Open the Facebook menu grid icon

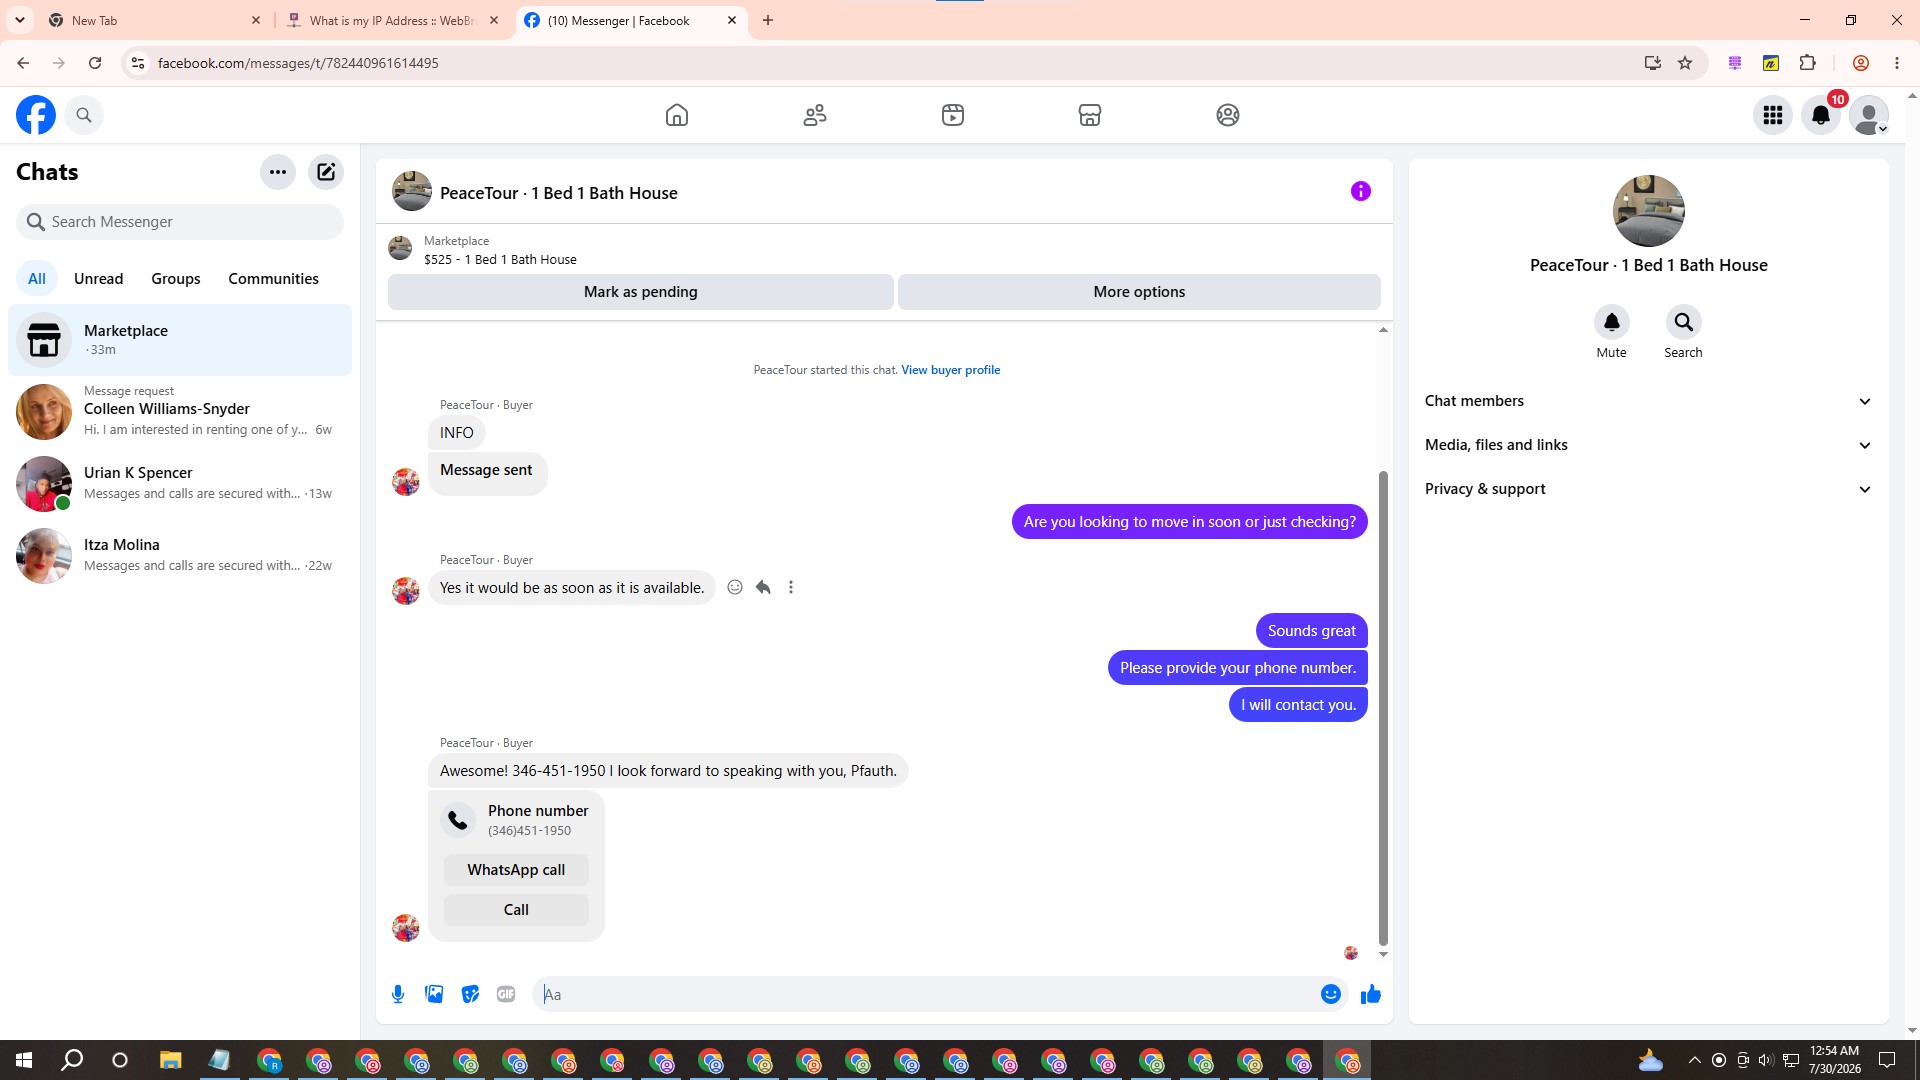click(1773, 115)
